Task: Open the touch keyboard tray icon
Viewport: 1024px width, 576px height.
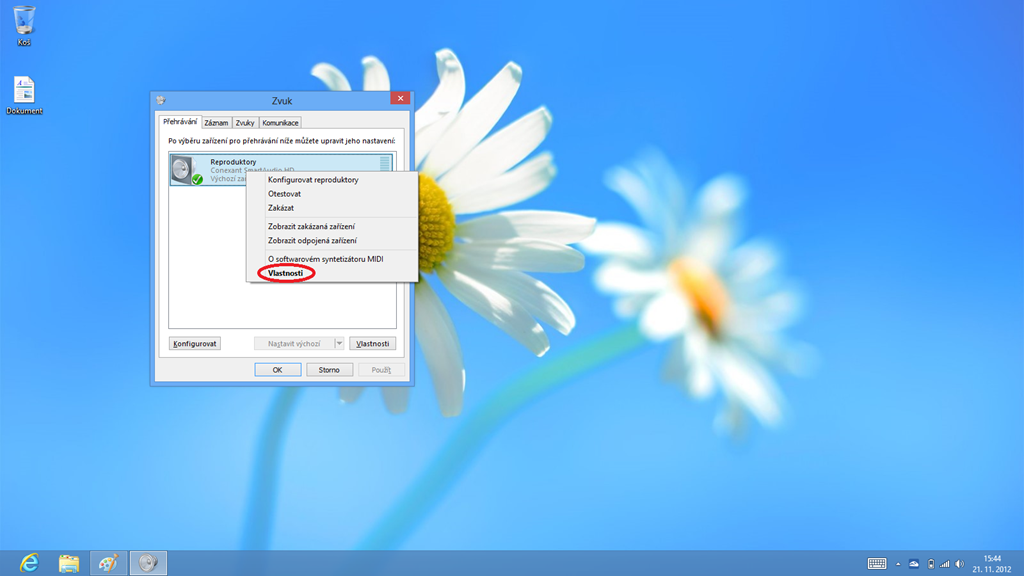Action: click(877, 564)
